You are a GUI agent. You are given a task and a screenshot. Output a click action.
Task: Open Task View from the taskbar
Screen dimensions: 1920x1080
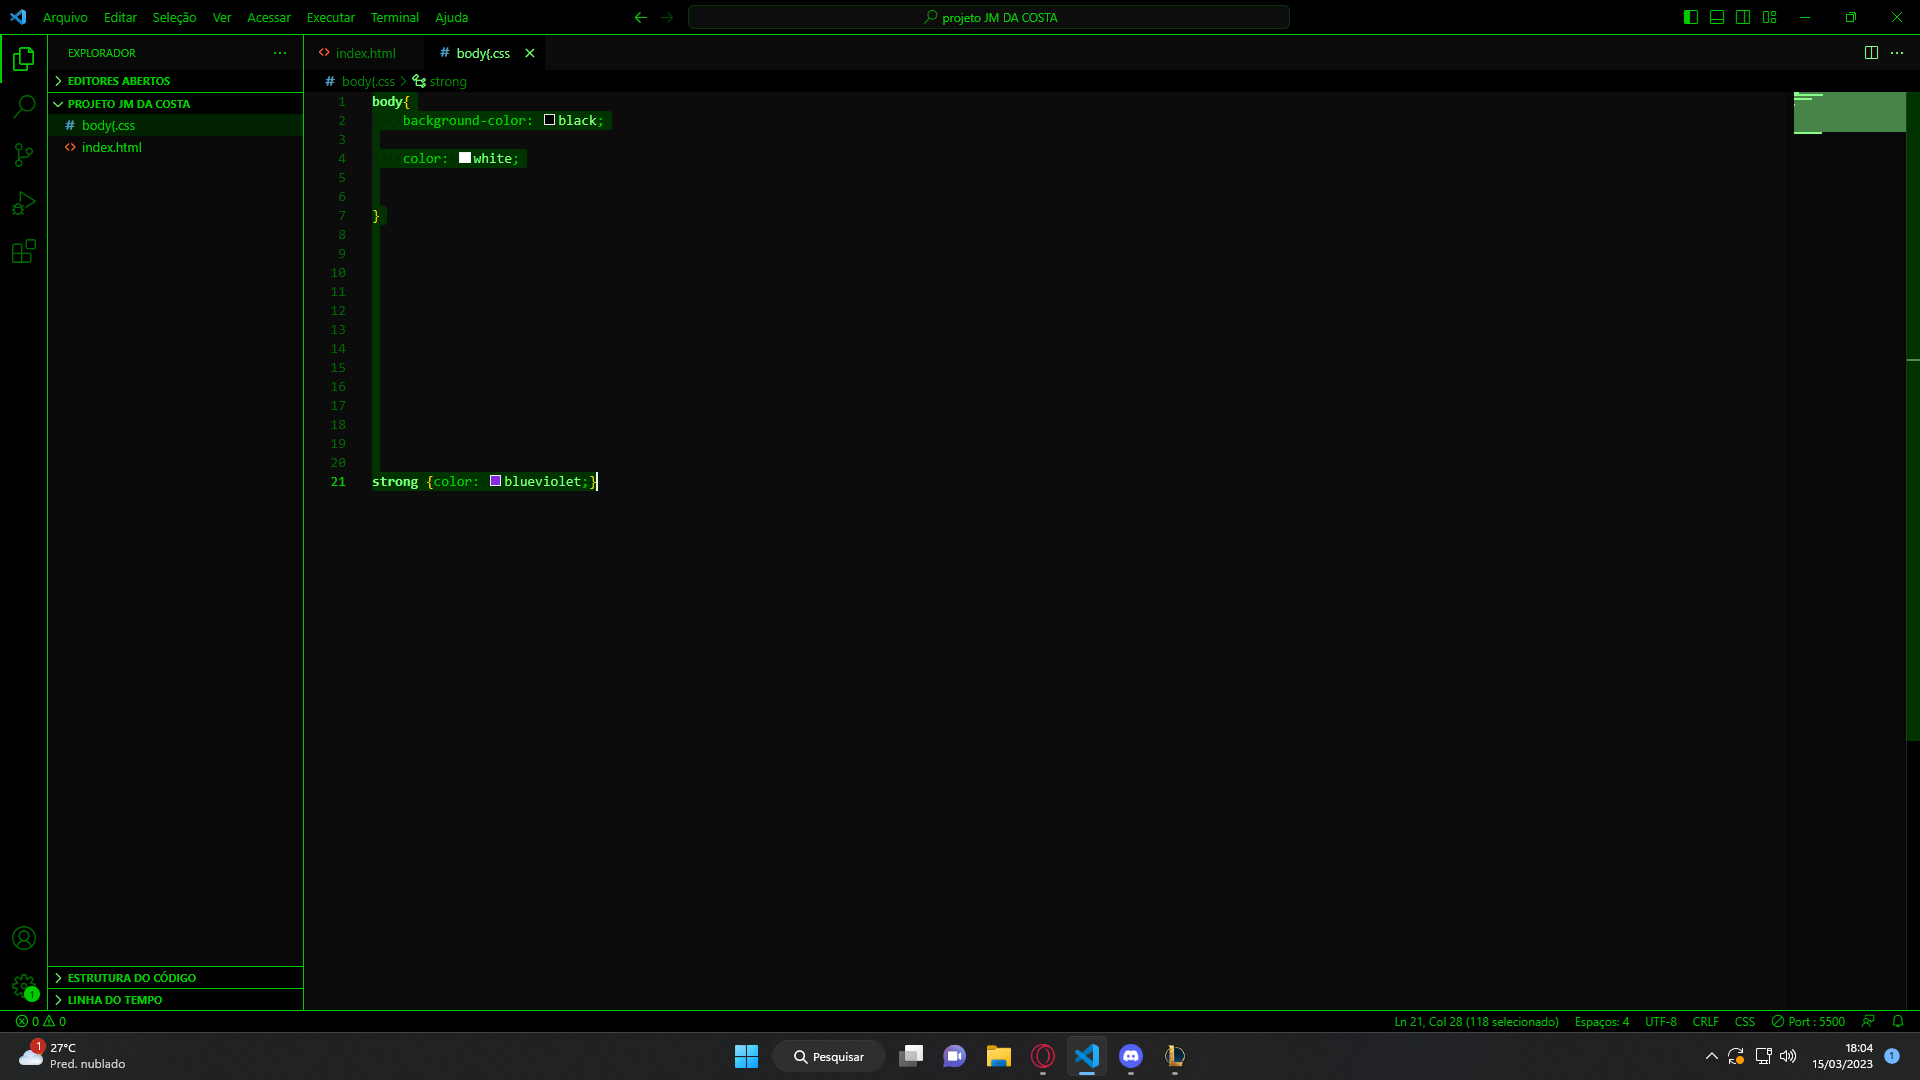[x=911, y=1056]
